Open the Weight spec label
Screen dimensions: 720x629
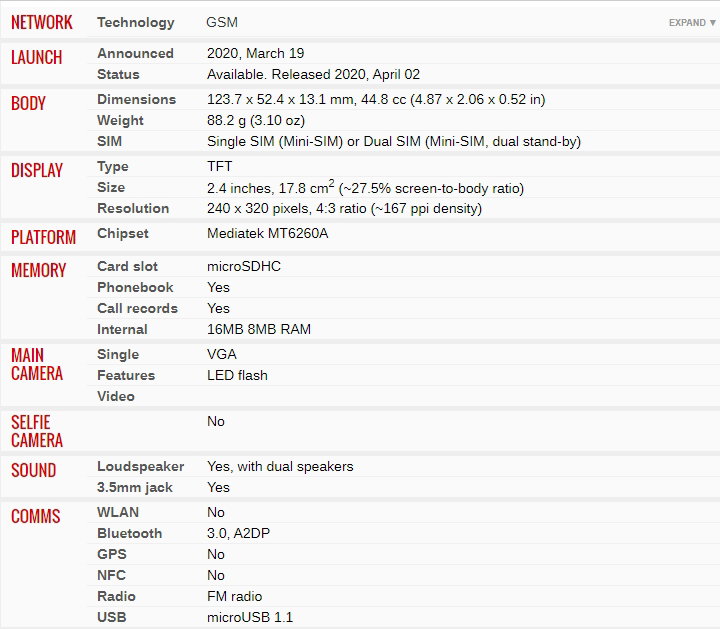tap(120, 120)
